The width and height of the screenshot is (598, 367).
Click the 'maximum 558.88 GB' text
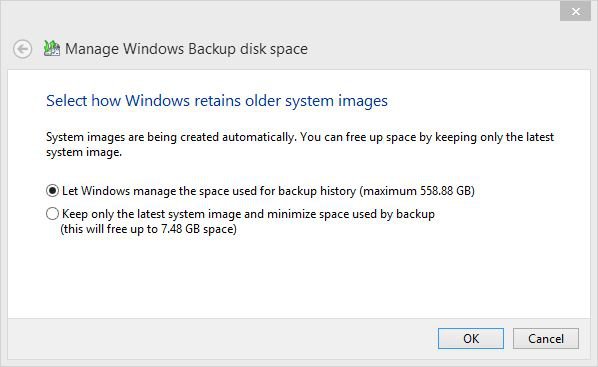(x=417, y=191)
